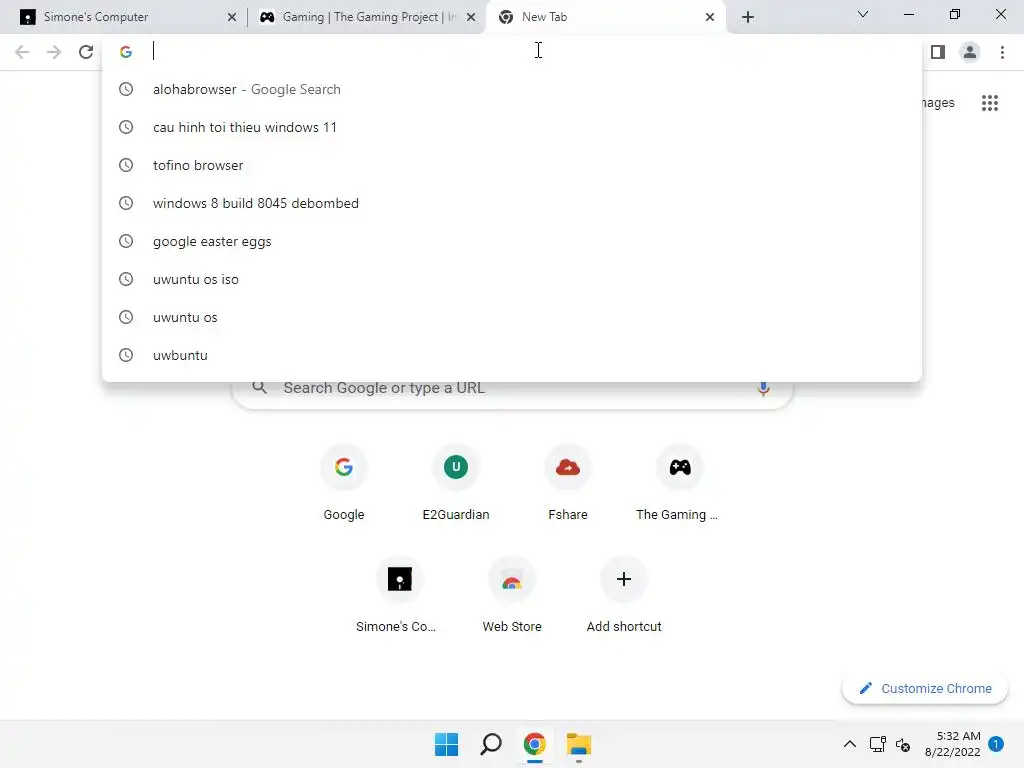Viewport: 1024px width, 768px height.
Task: Select the New Tab tab
Action: tap(605, 17)
